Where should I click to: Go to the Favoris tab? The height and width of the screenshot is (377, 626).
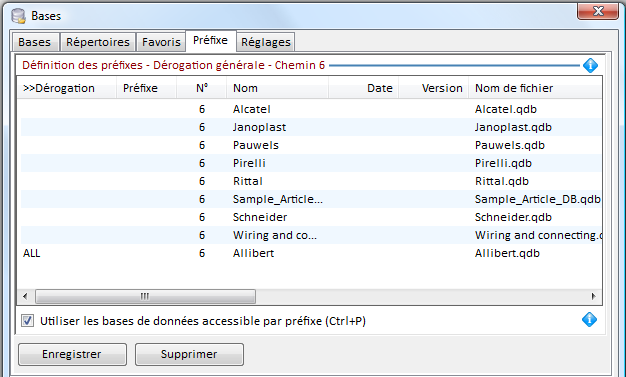pyautogui.click(x=161, y=42)
